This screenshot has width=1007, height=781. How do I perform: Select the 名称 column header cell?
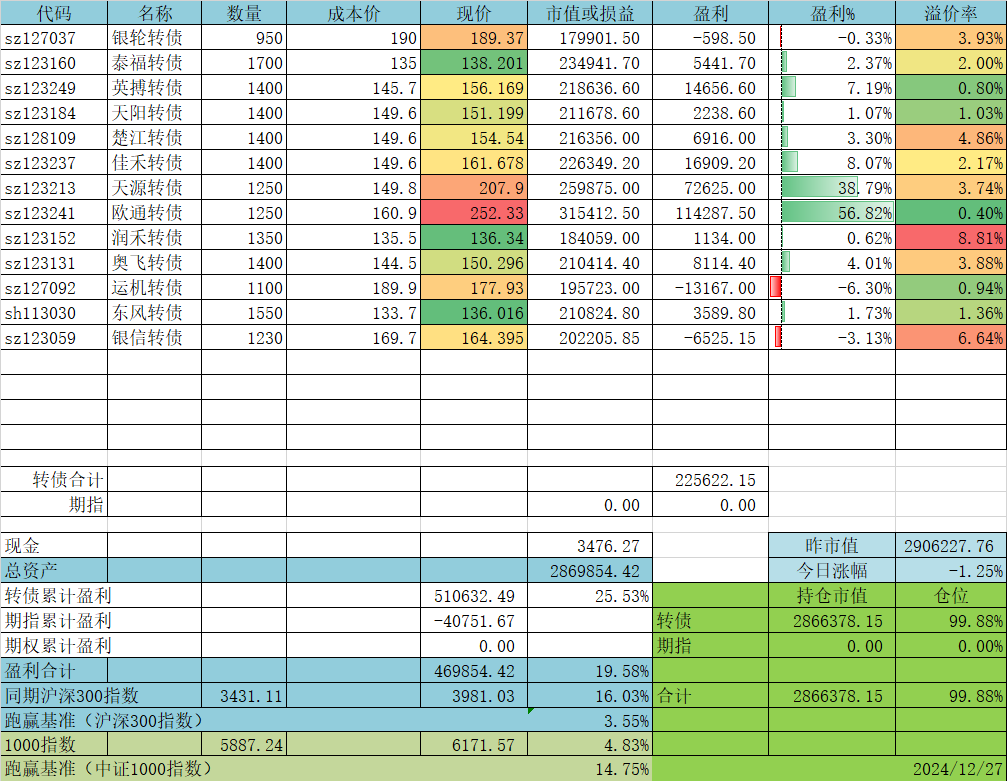pos(155,13)
